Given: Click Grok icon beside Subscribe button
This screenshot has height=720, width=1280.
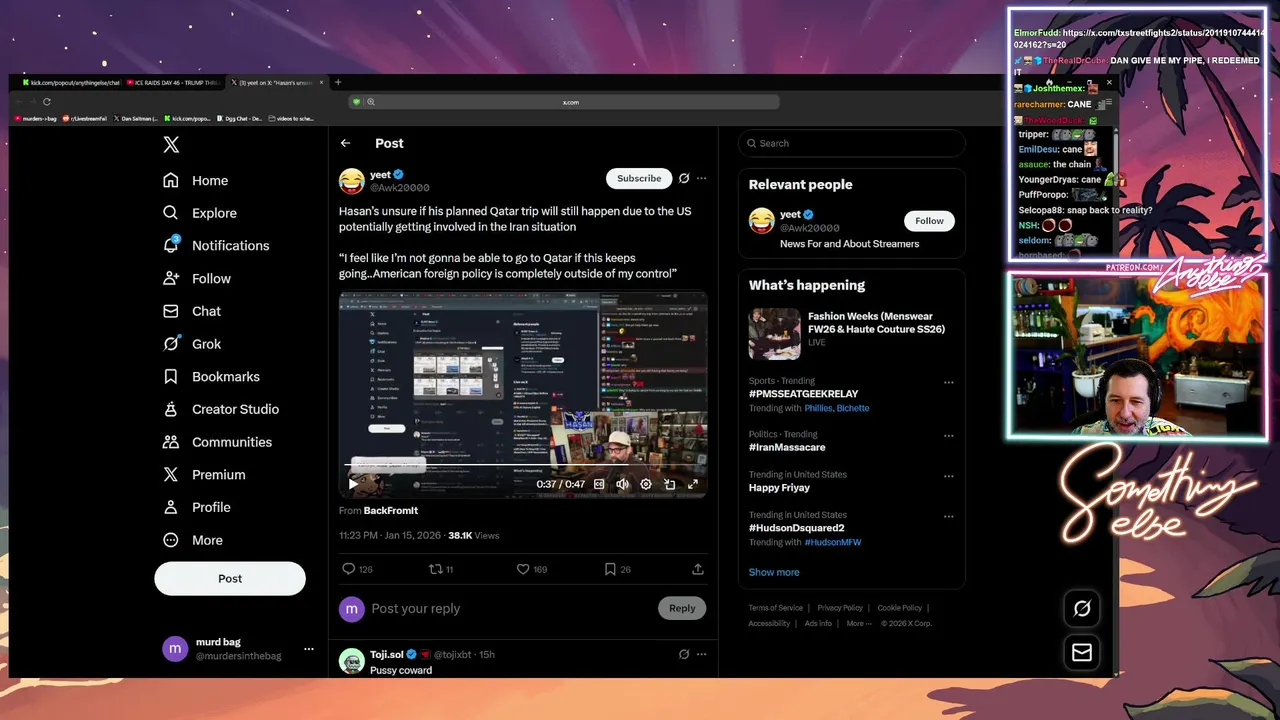Looking at the screenshot, I should (684, 178).
